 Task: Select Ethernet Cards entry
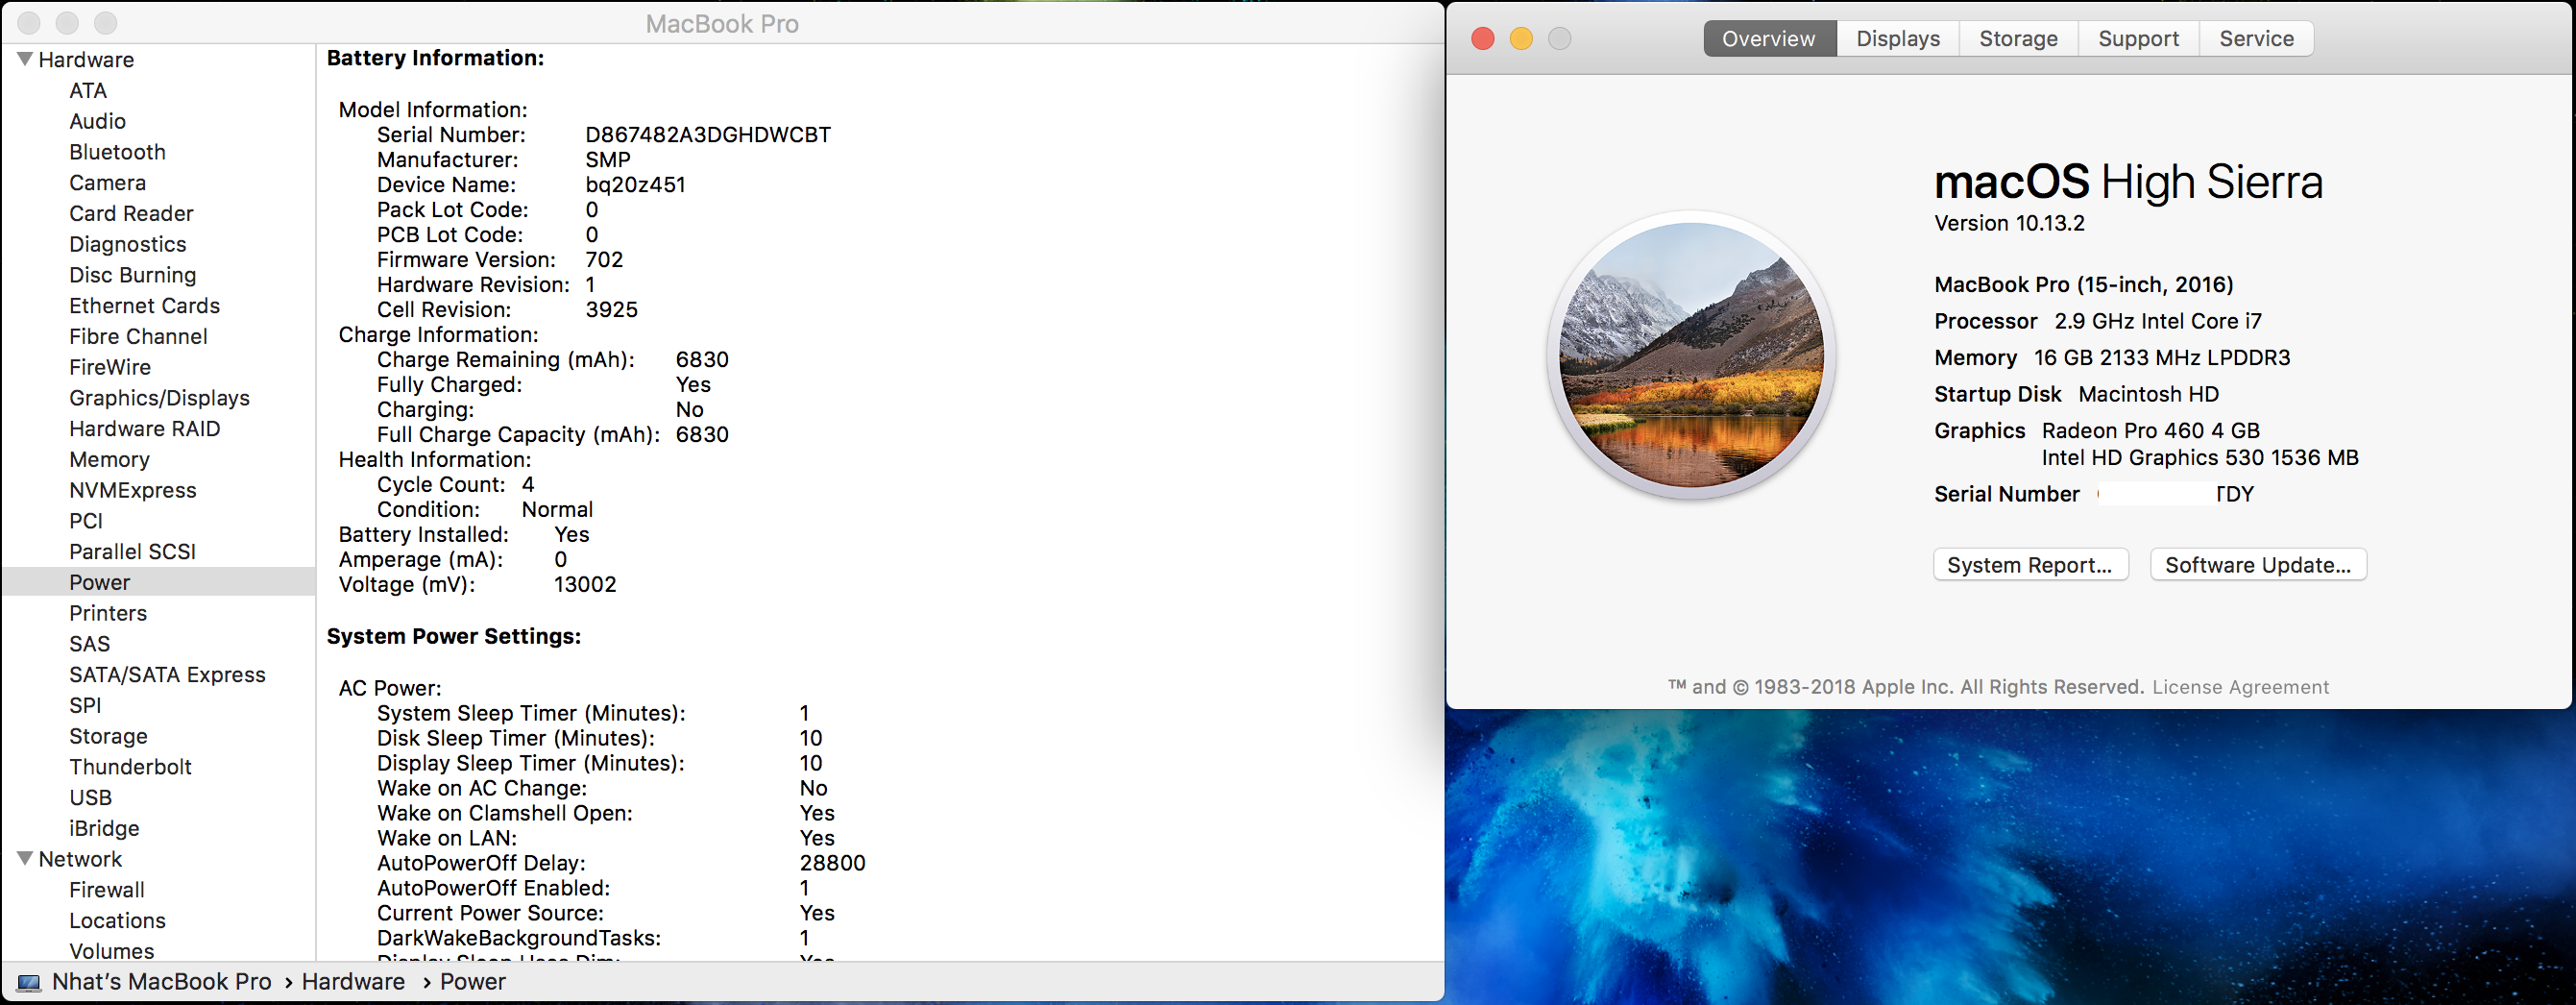[x=144, y=306]
